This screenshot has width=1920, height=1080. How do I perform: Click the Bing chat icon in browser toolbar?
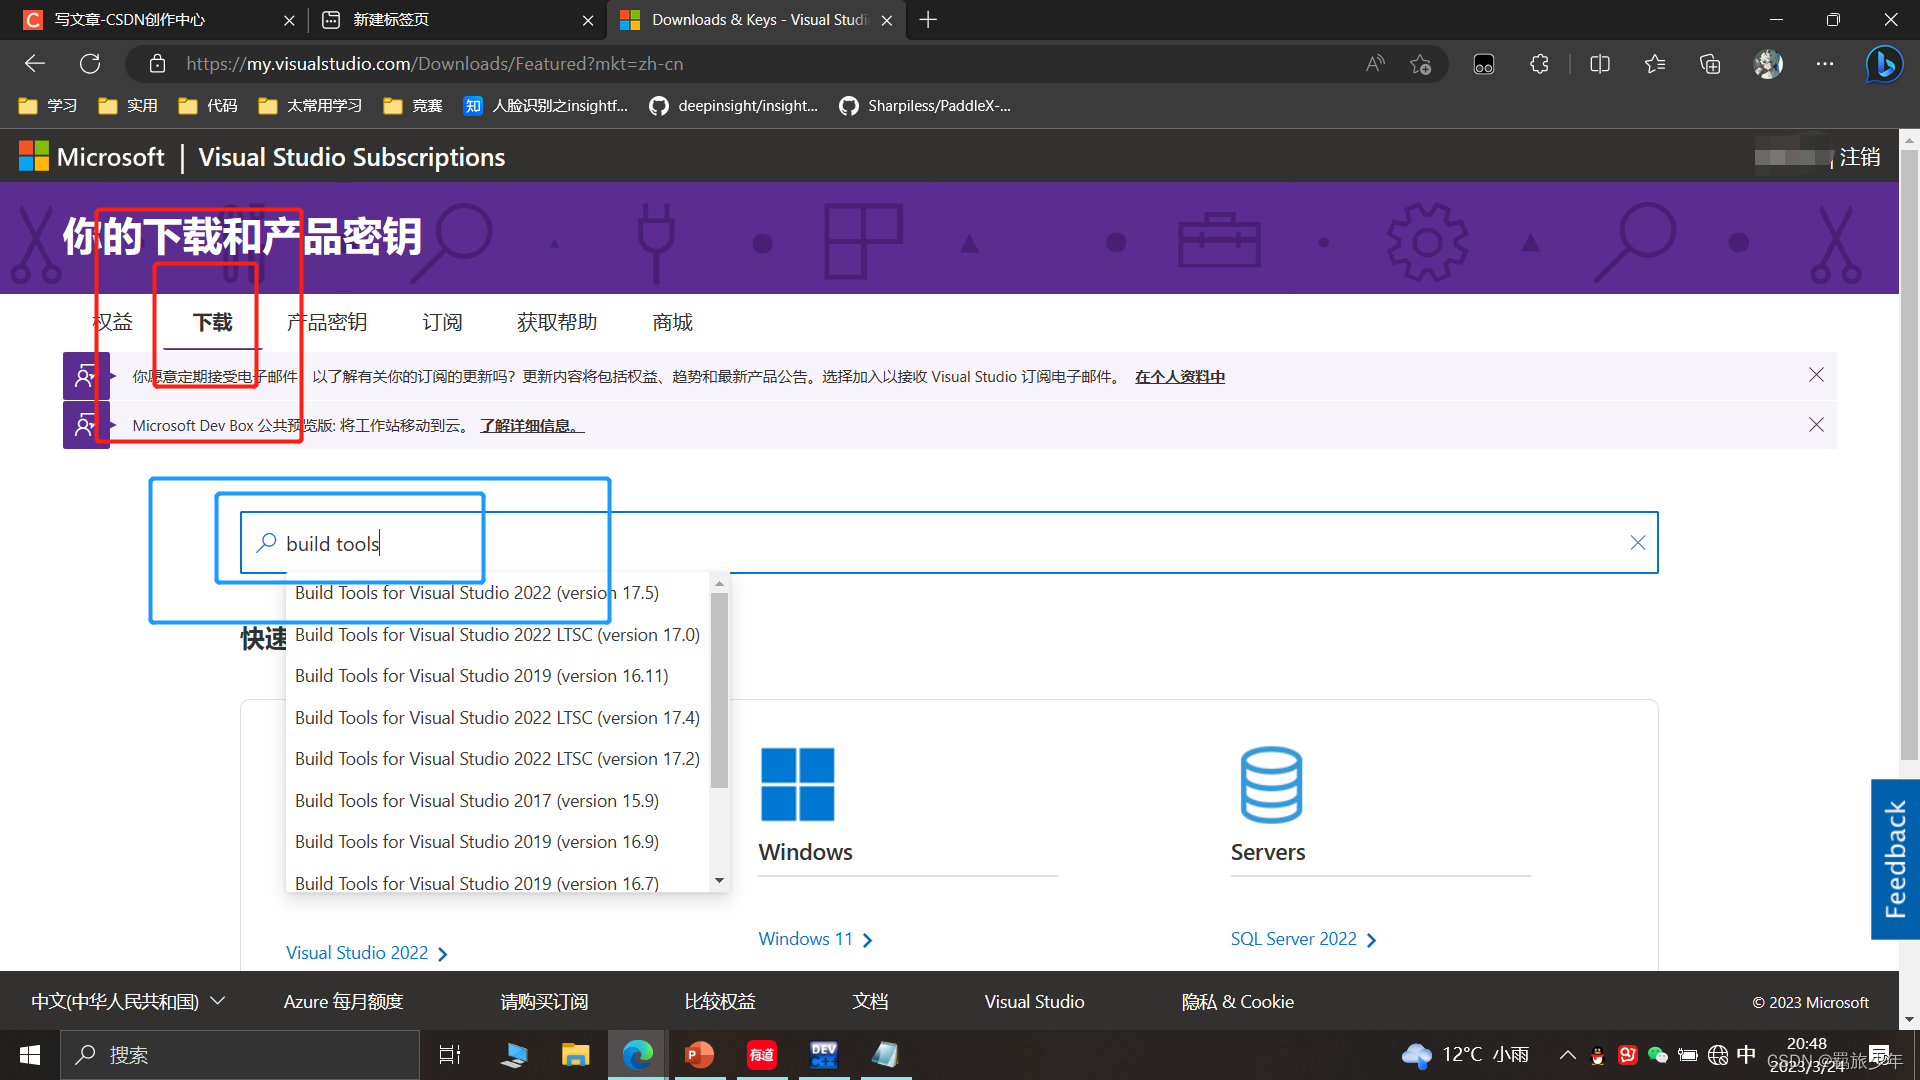point(1884,64)
